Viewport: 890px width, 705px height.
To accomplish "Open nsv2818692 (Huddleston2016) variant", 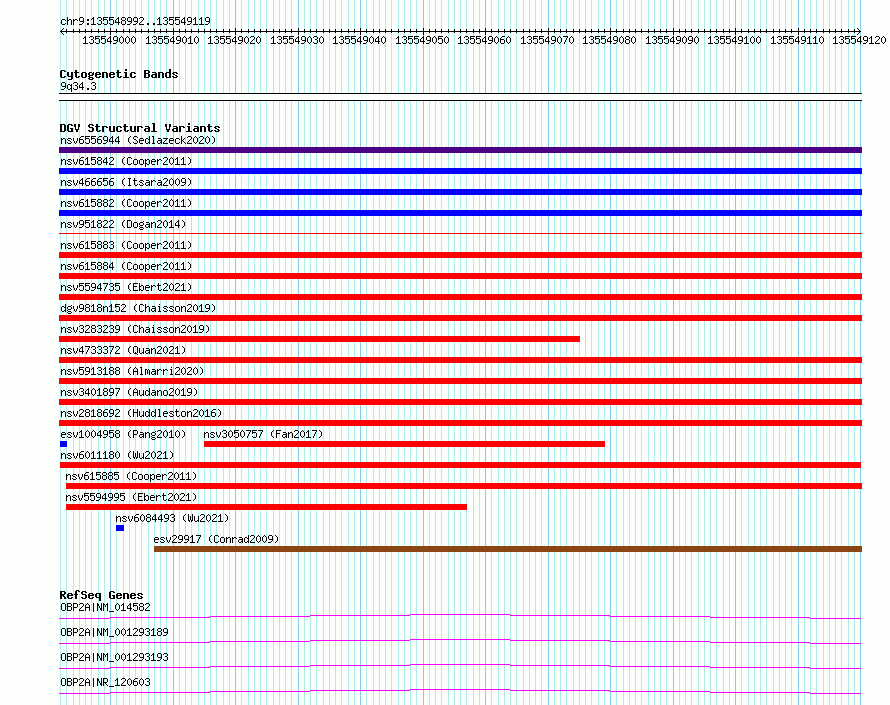I will pos(141,413).
